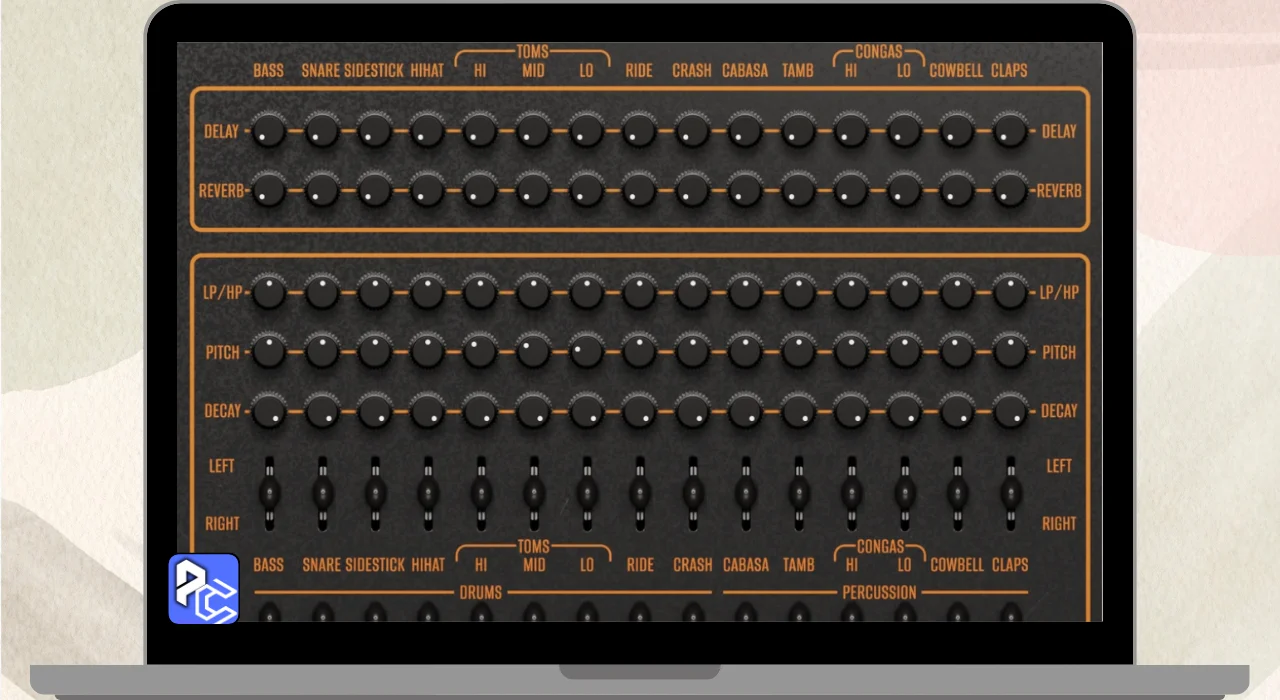
Task: Click the Crash pan slider
Action: [x=692, y=493]
